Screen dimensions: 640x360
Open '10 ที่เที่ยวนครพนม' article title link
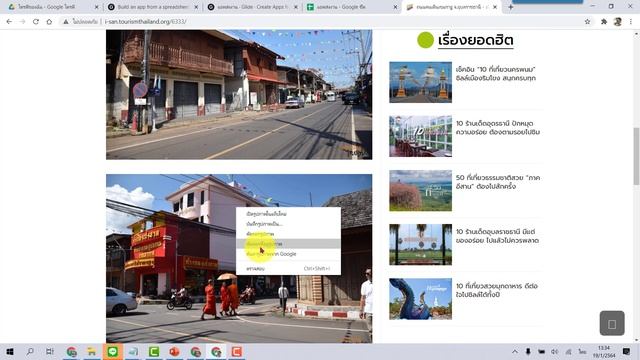click(x=496, y=73)
